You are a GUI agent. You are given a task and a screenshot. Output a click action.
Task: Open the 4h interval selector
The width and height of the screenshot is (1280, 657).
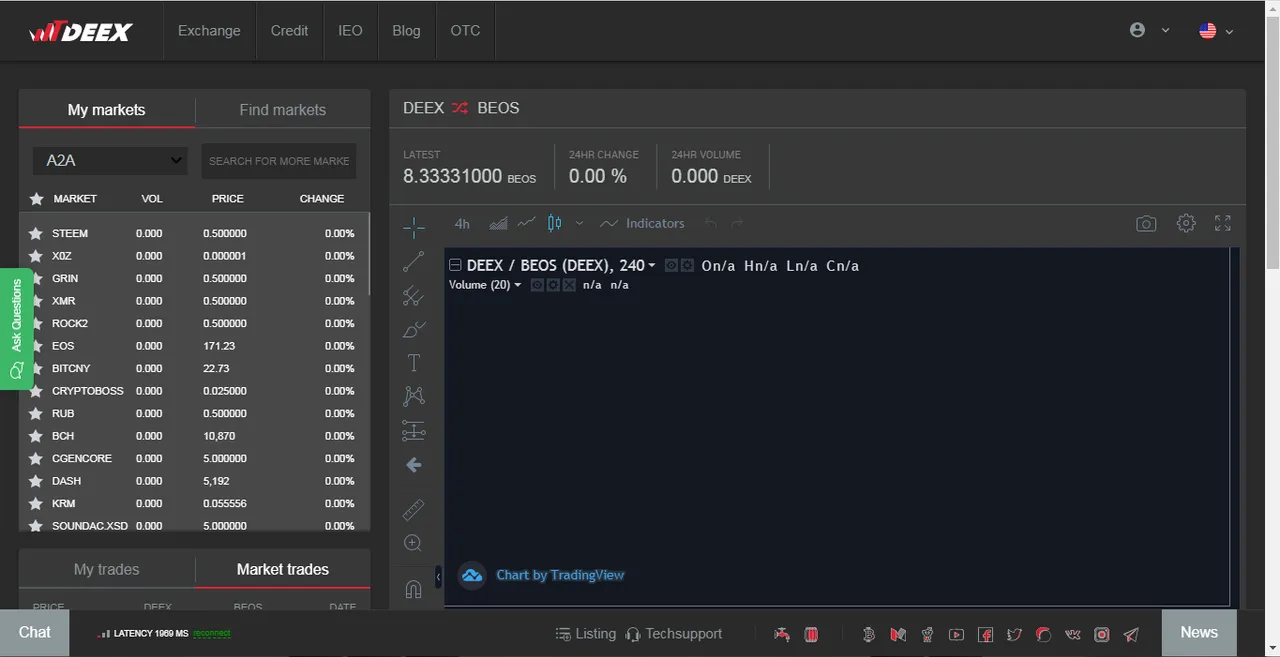[x=462, y=223]
